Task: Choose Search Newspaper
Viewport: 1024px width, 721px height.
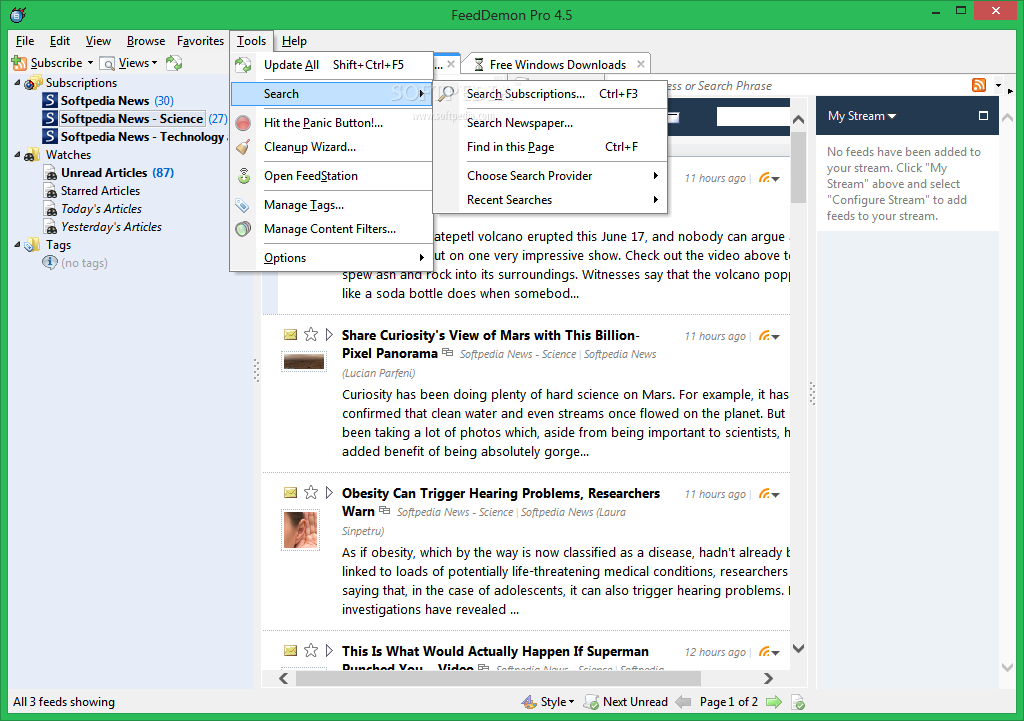Action: click(550, 123)
